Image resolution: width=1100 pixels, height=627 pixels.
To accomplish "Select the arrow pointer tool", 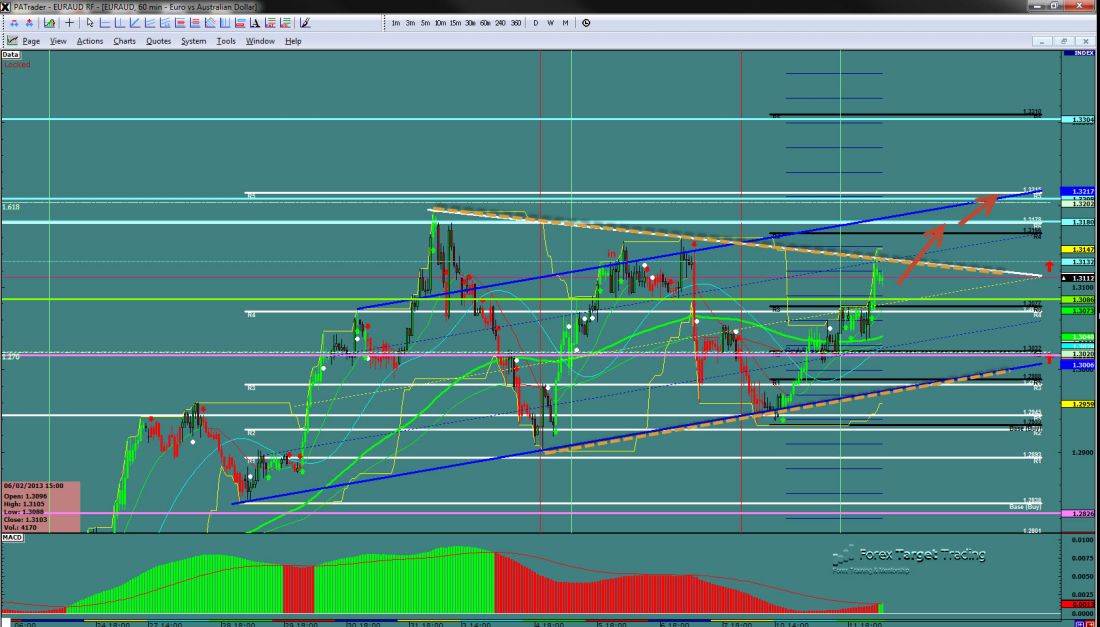I will coord(90,22).
